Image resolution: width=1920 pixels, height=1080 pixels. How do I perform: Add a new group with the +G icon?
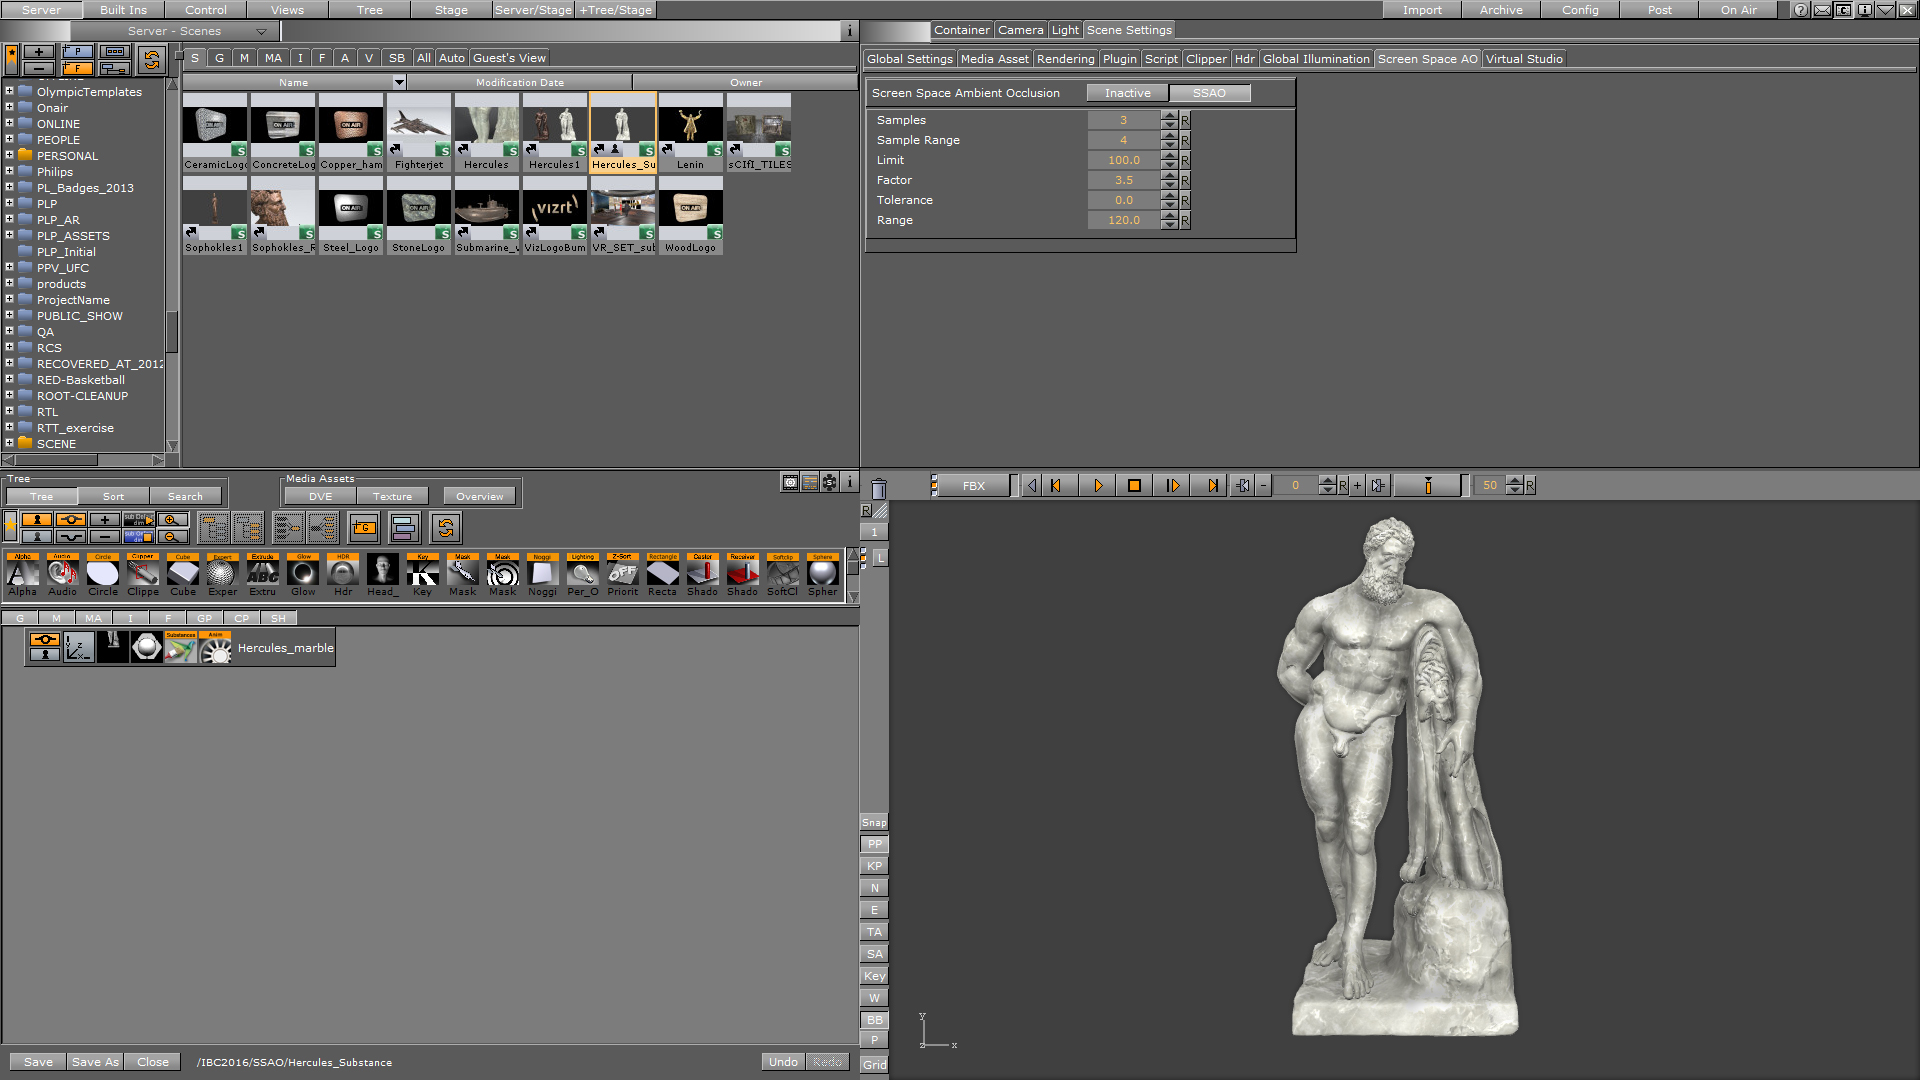click(364, 527)
